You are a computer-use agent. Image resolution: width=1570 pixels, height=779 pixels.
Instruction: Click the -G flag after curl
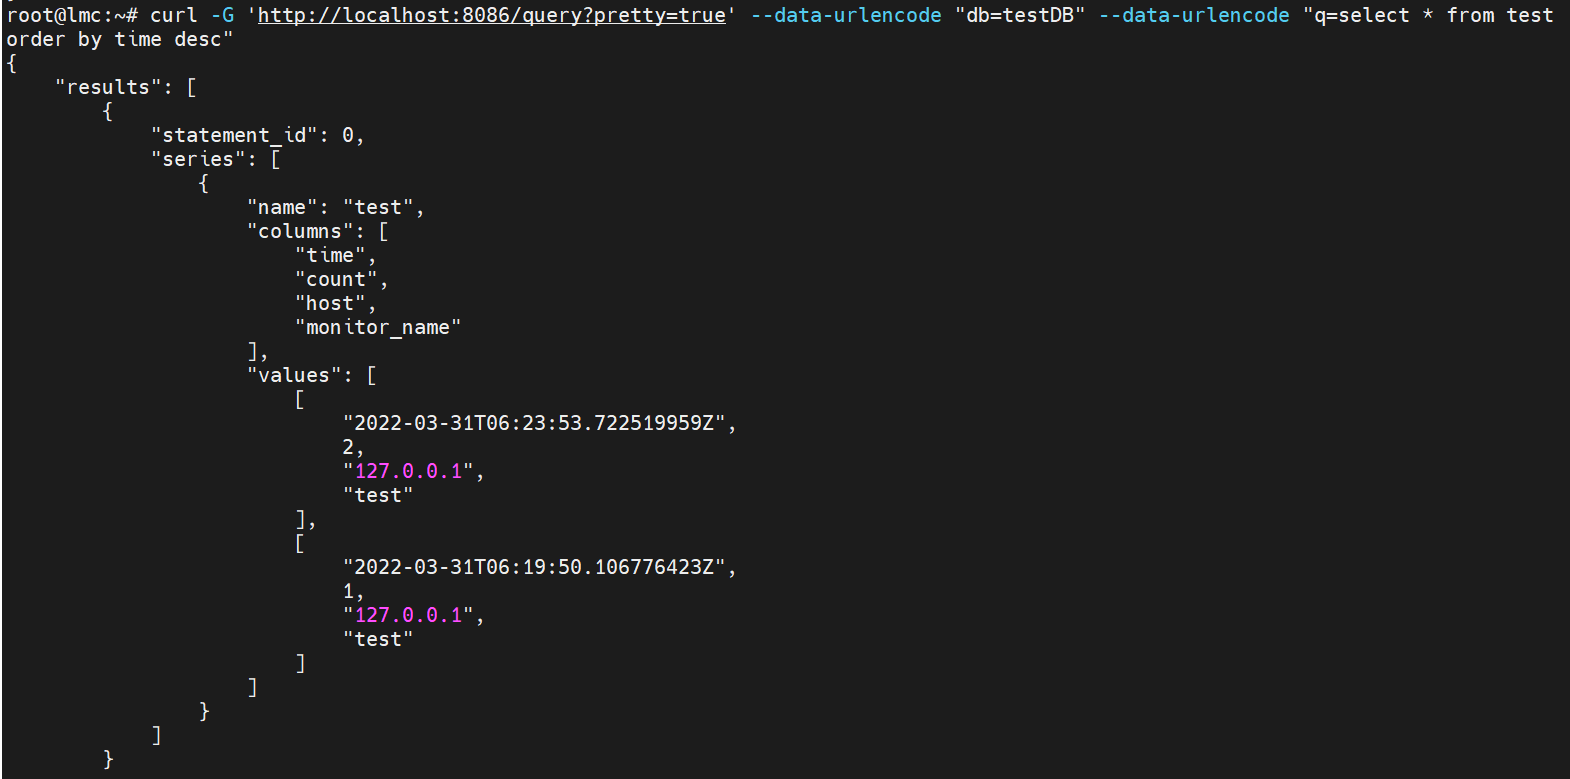222,15
